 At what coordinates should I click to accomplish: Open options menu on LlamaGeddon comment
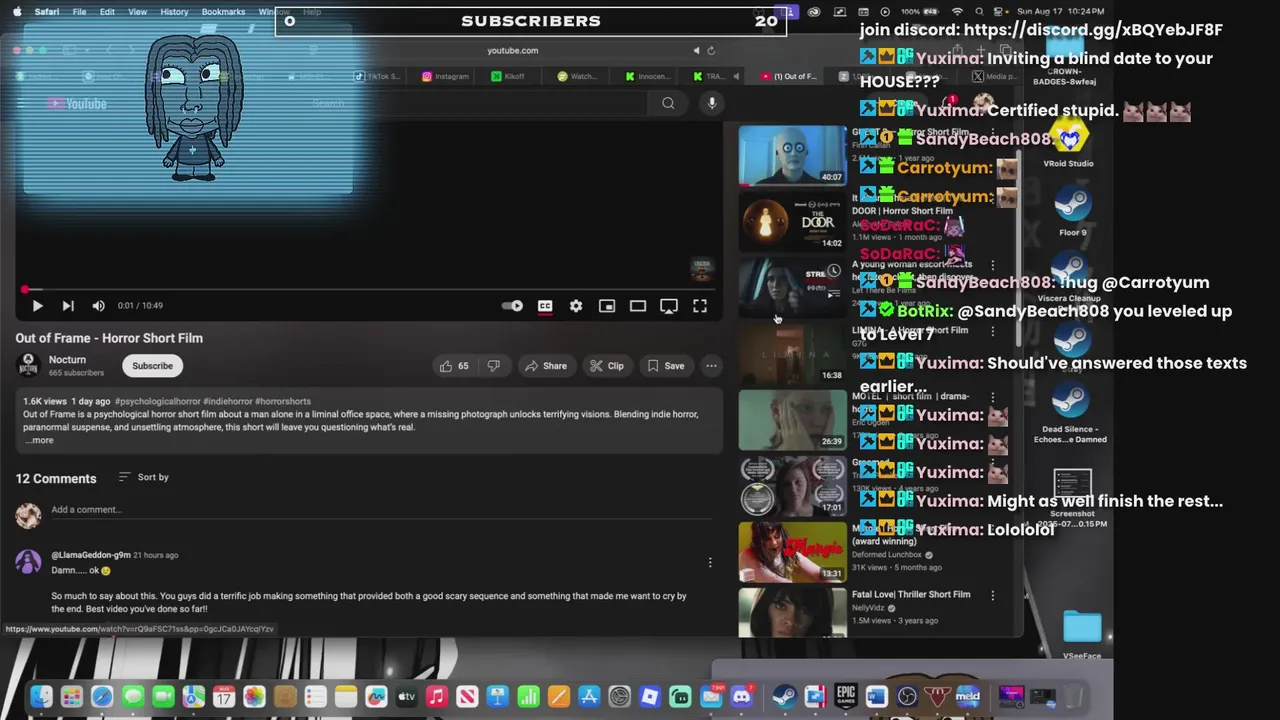tap(710, 563)
